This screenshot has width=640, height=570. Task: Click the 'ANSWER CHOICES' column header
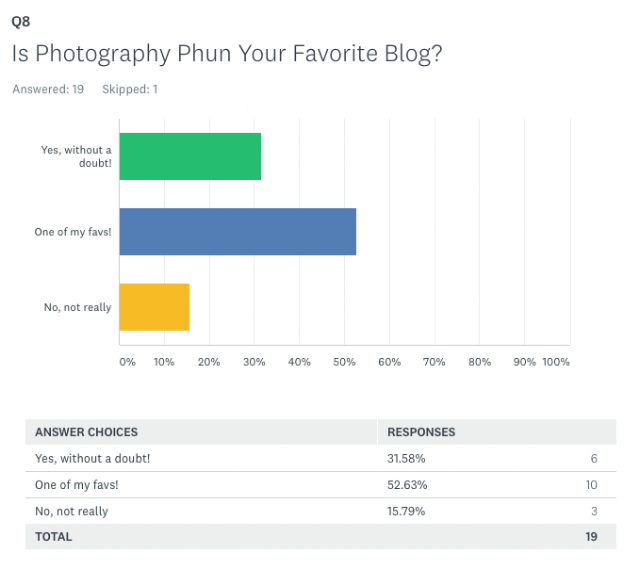pos(86,432)
